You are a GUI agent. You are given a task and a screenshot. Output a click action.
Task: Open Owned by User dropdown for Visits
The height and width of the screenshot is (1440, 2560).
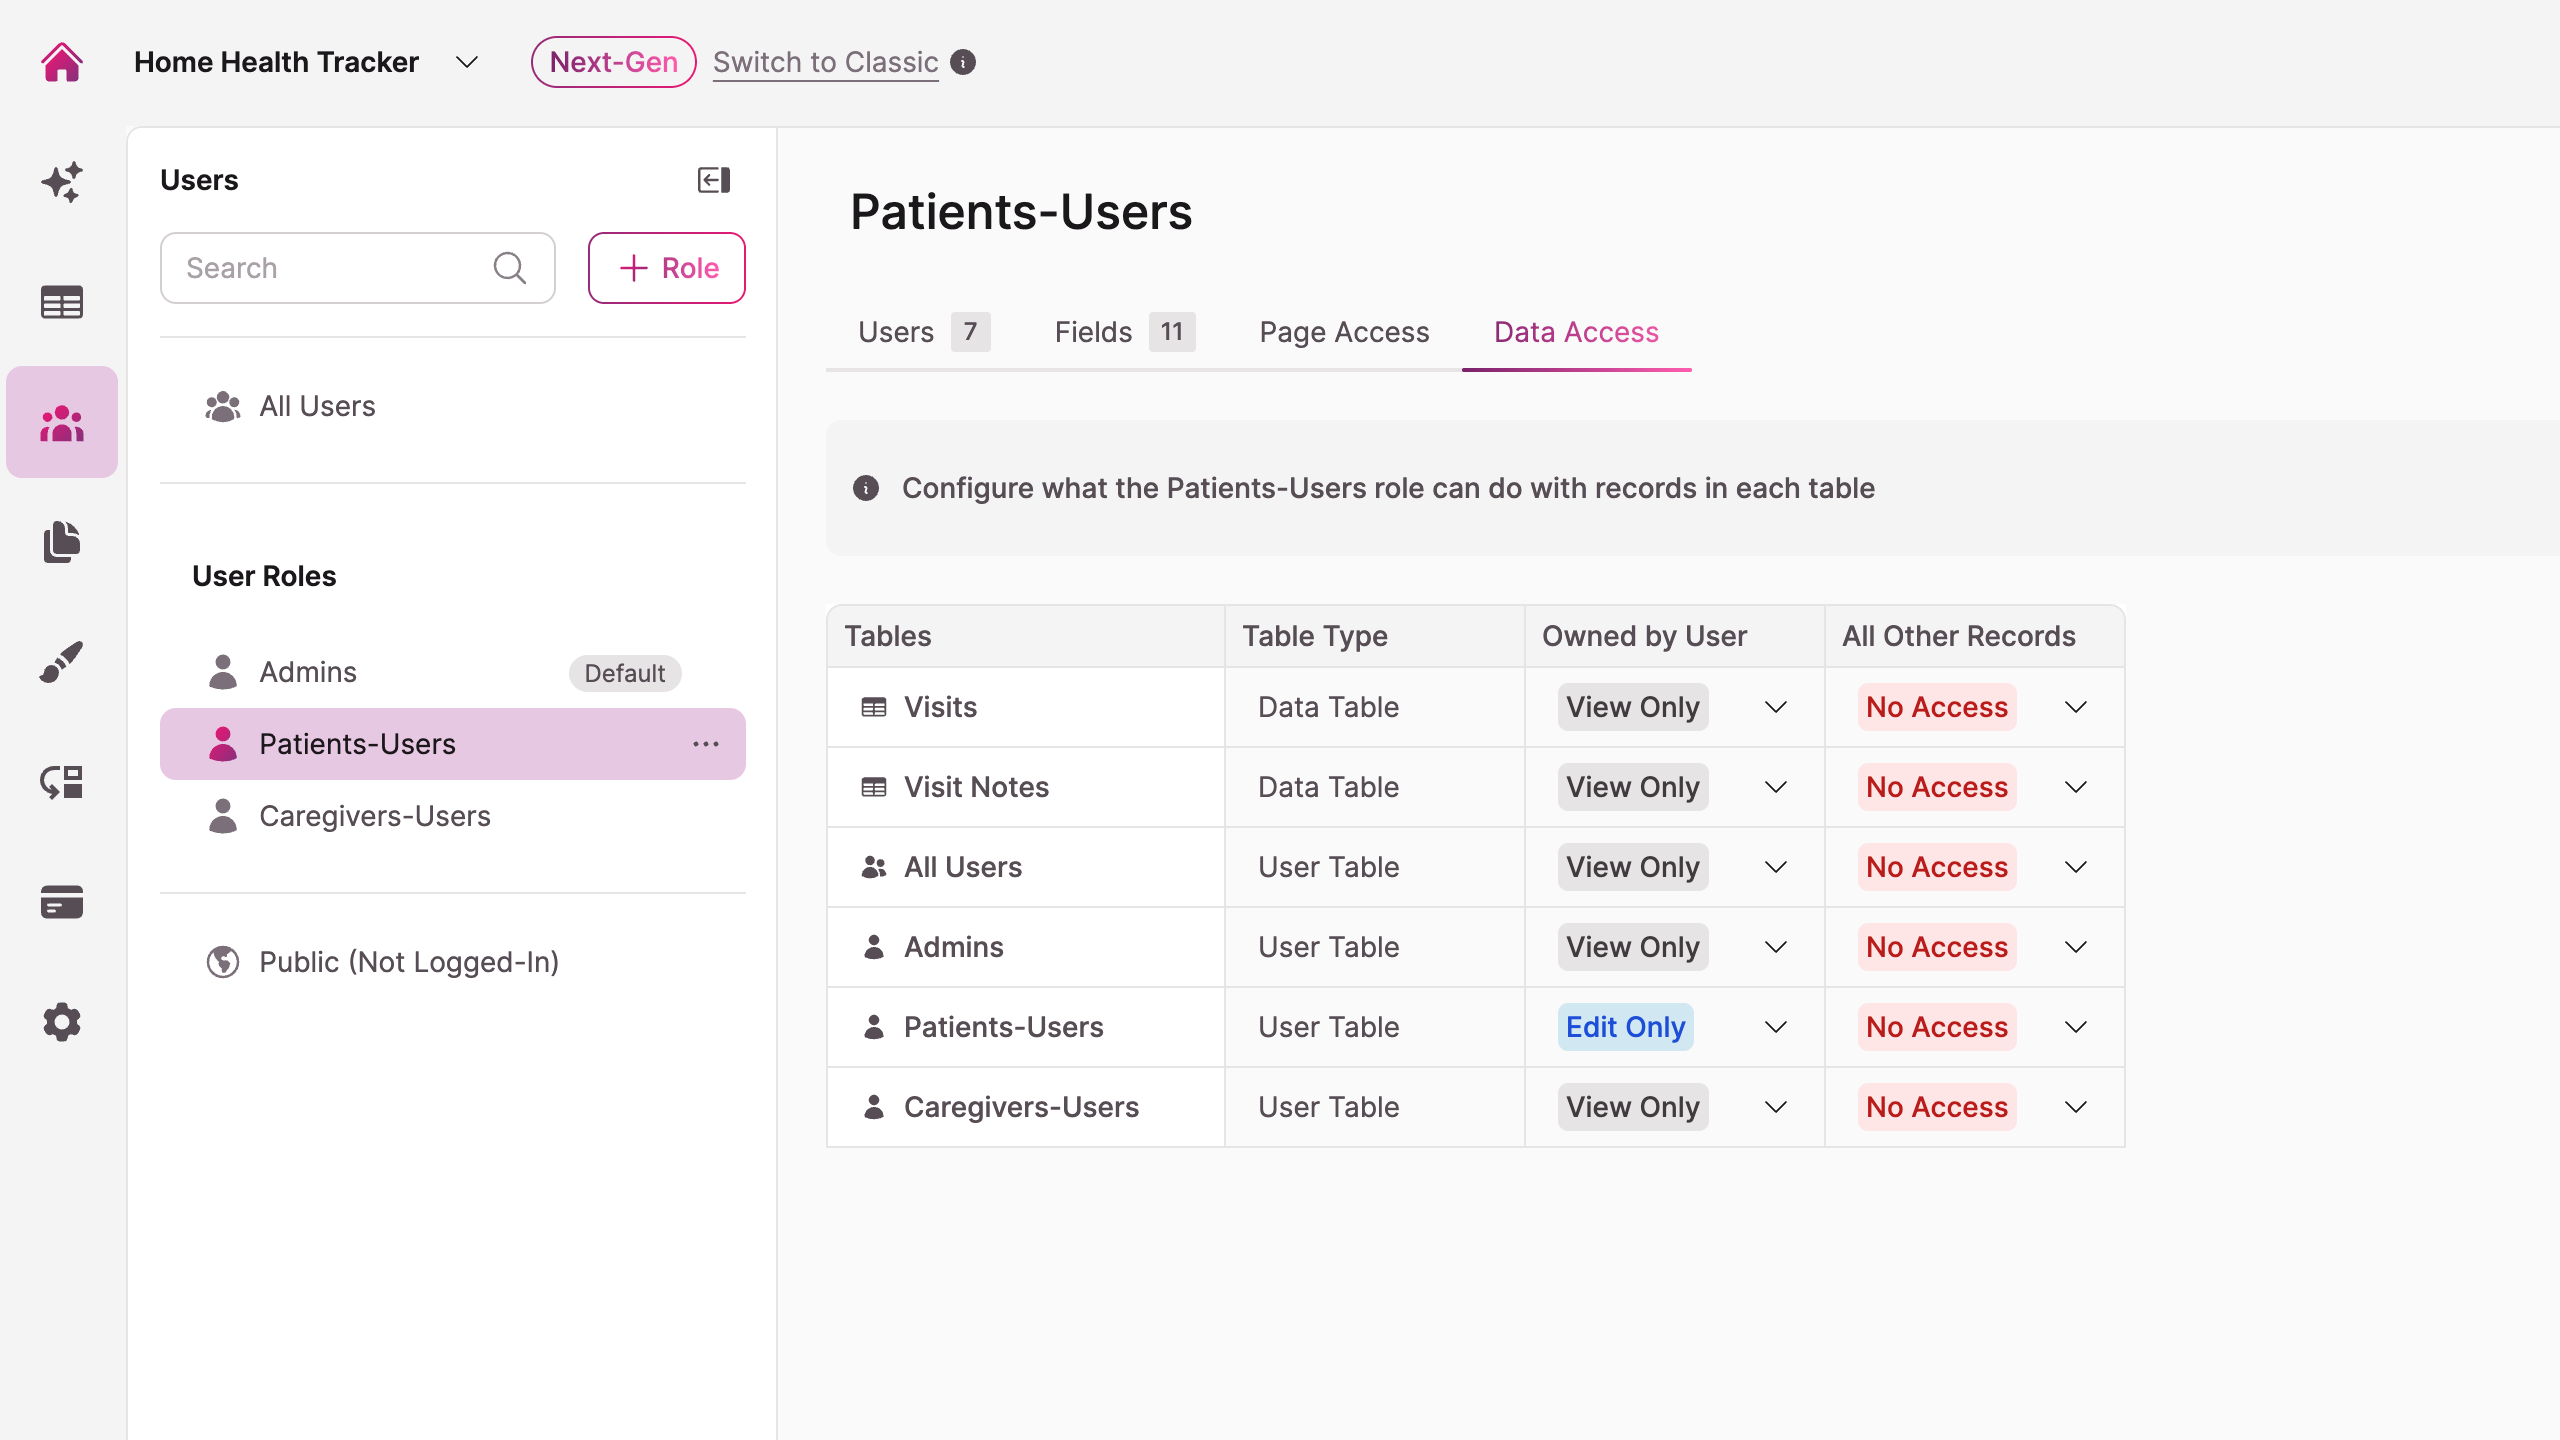1674,707
